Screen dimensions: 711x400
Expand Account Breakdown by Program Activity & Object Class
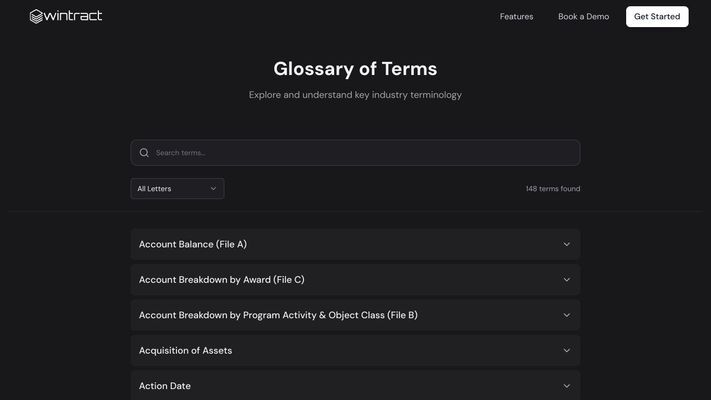(356, 315)
